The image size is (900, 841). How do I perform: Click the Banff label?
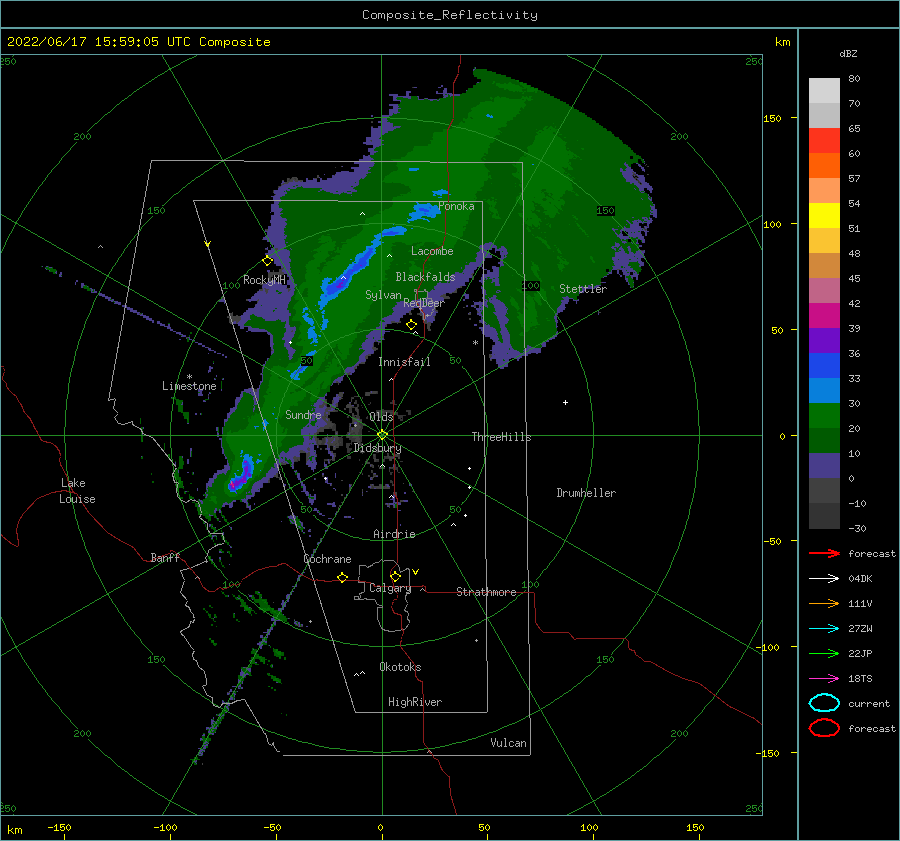click(x=165, y=557)
